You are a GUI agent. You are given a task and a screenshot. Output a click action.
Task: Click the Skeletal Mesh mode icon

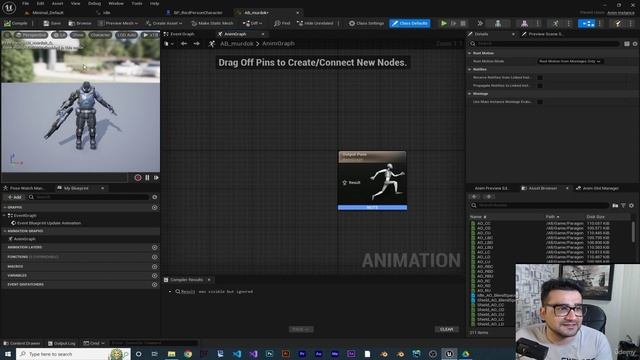click(524, 23)
